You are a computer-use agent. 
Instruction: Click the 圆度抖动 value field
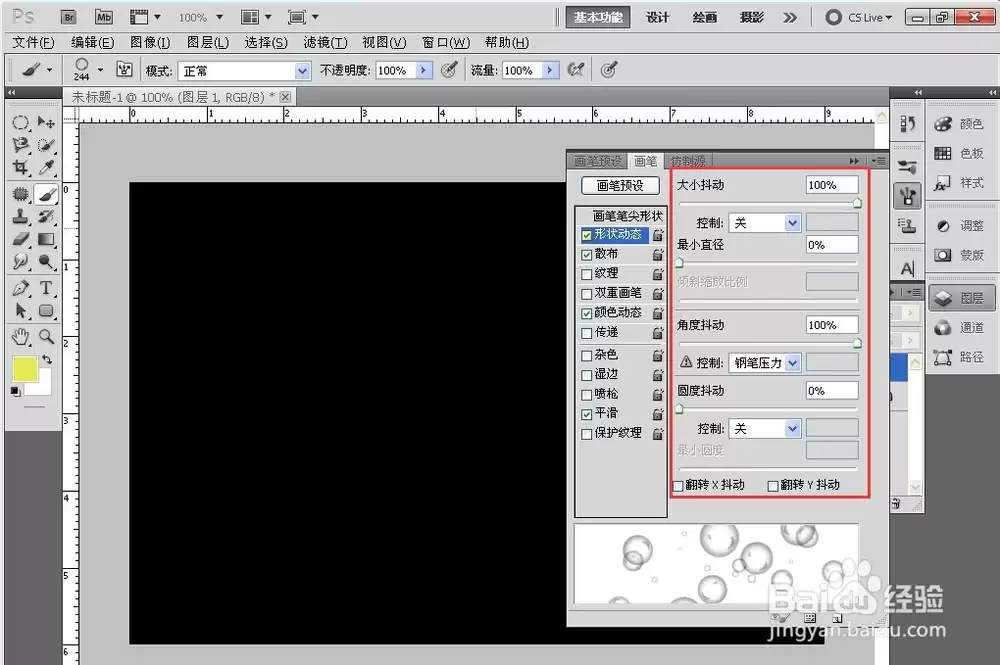coord(832,391)
